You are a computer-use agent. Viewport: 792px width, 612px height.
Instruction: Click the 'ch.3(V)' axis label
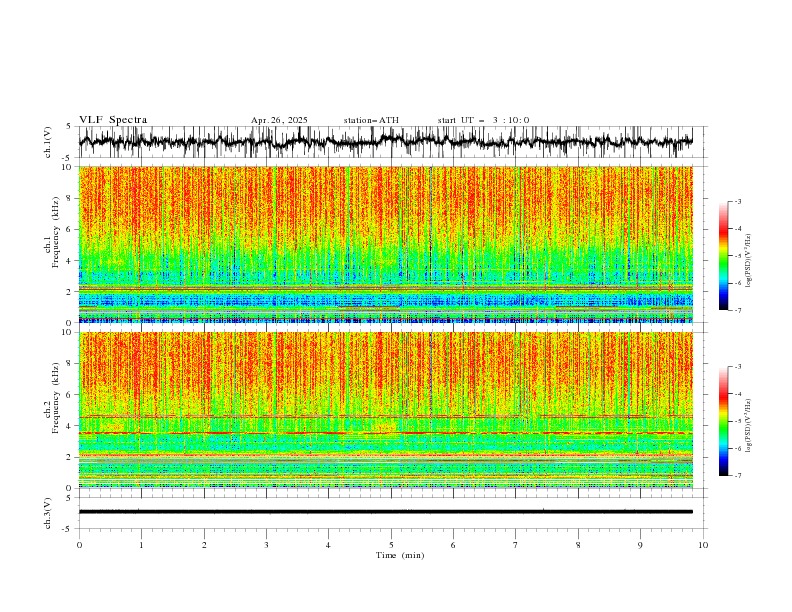point(47,513)
